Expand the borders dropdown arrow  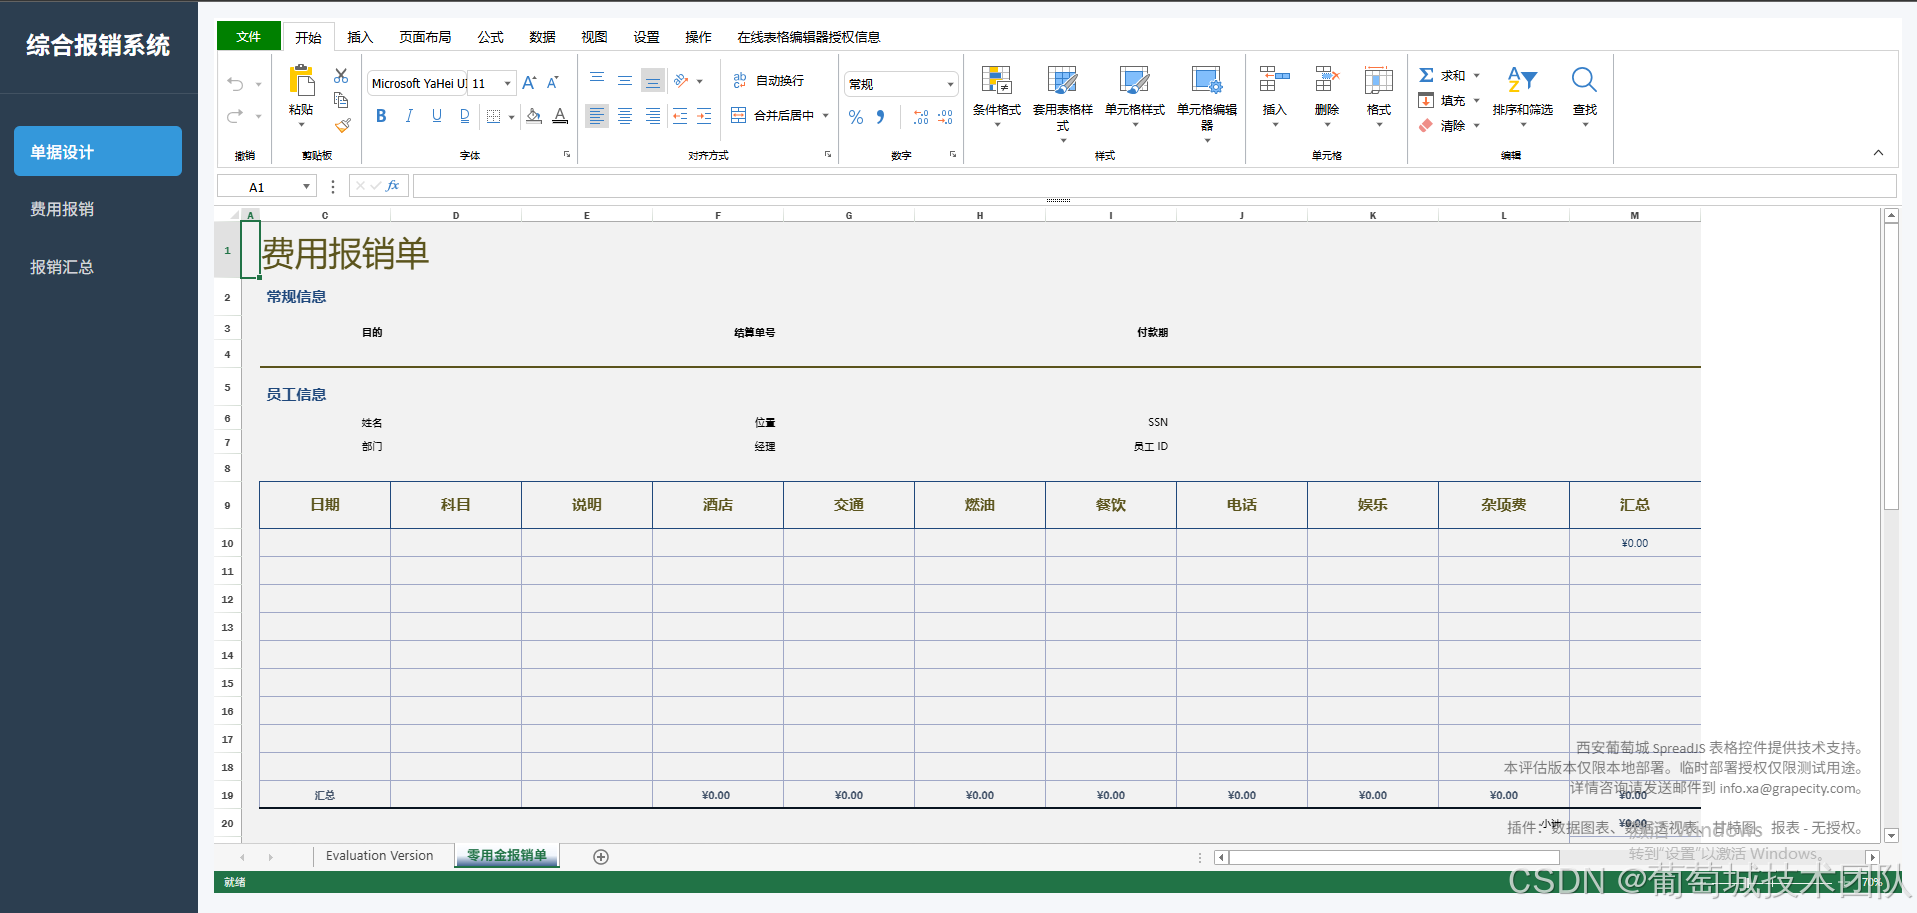(512, 117)
